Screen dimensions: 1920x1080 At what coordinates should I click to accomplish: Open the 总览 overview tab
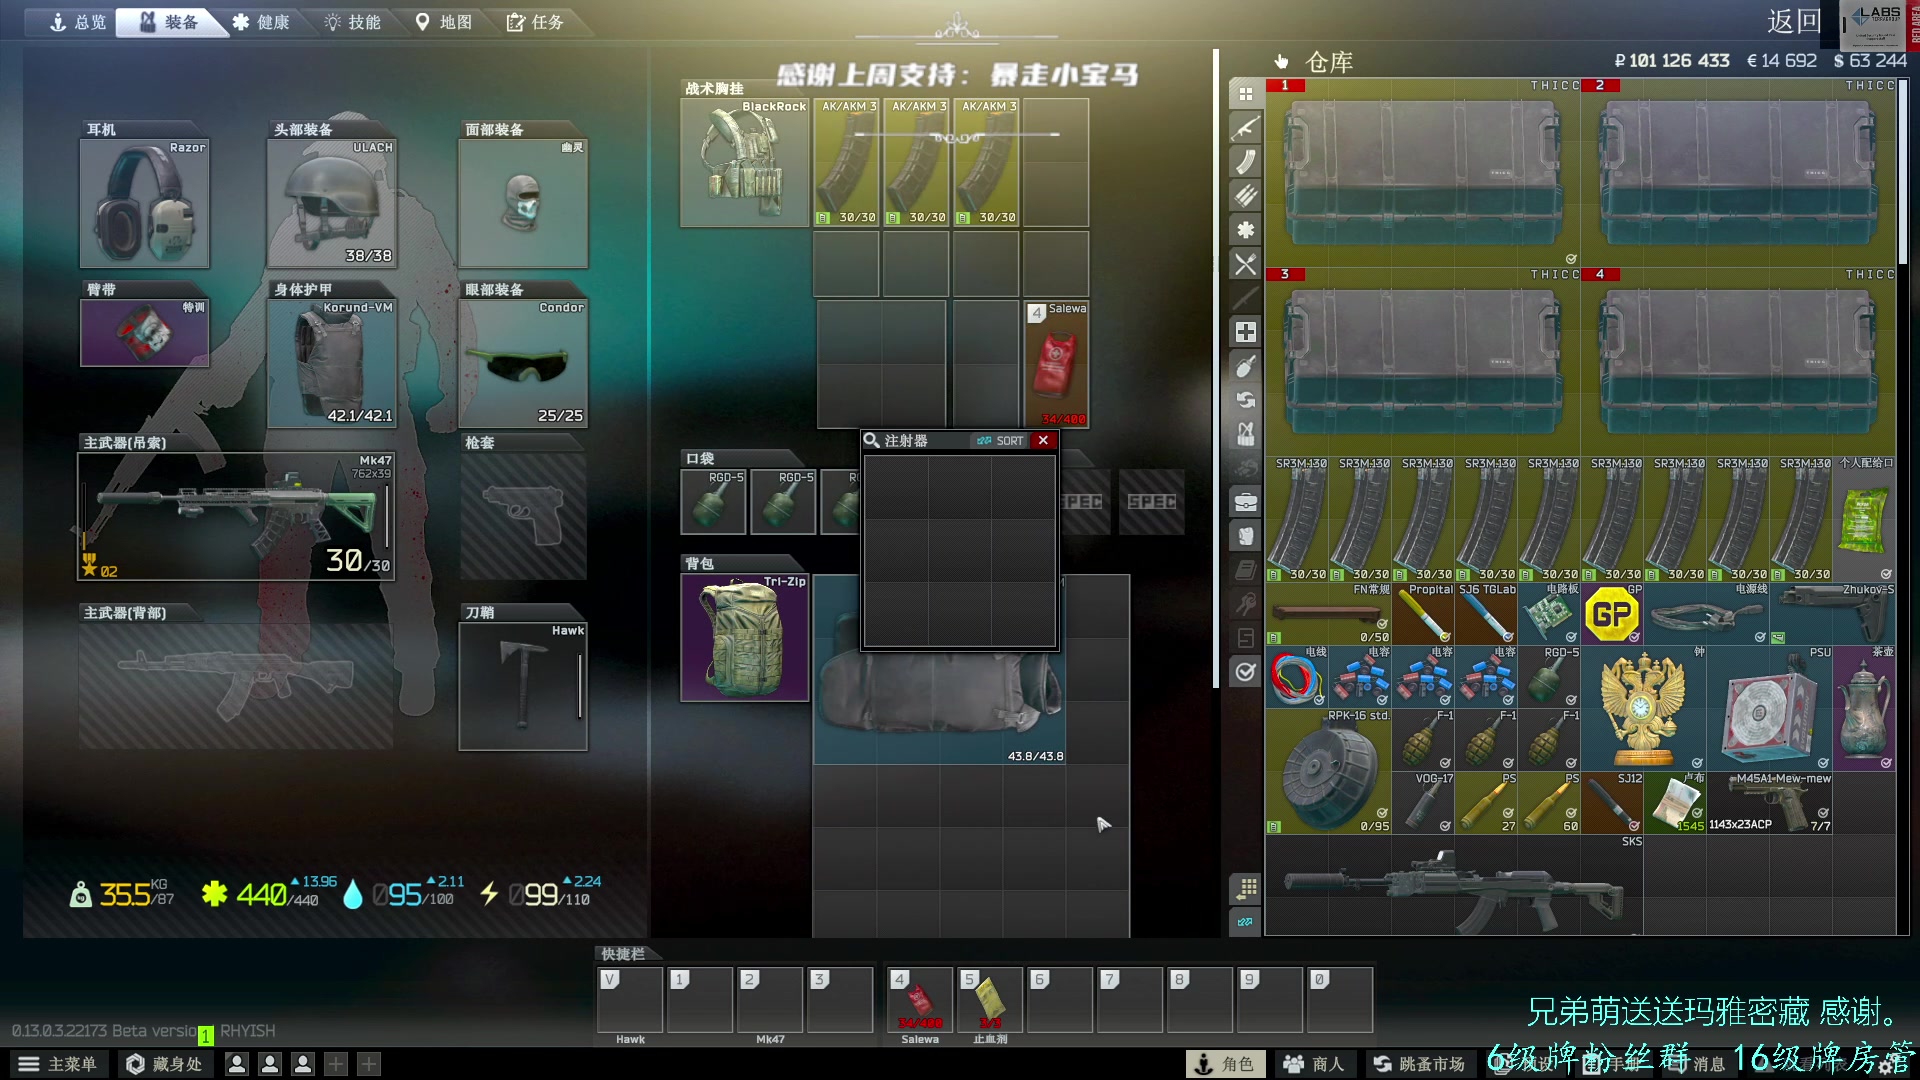[x=79, y=22]
